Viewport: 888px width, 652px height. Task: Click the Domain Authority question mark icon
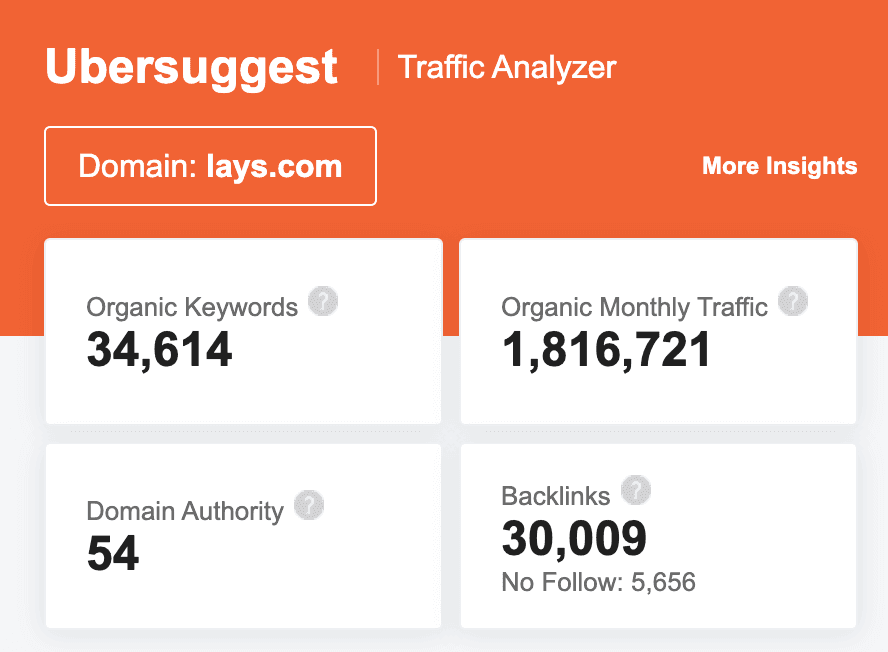pyautogui.click(x=309, y=505)
